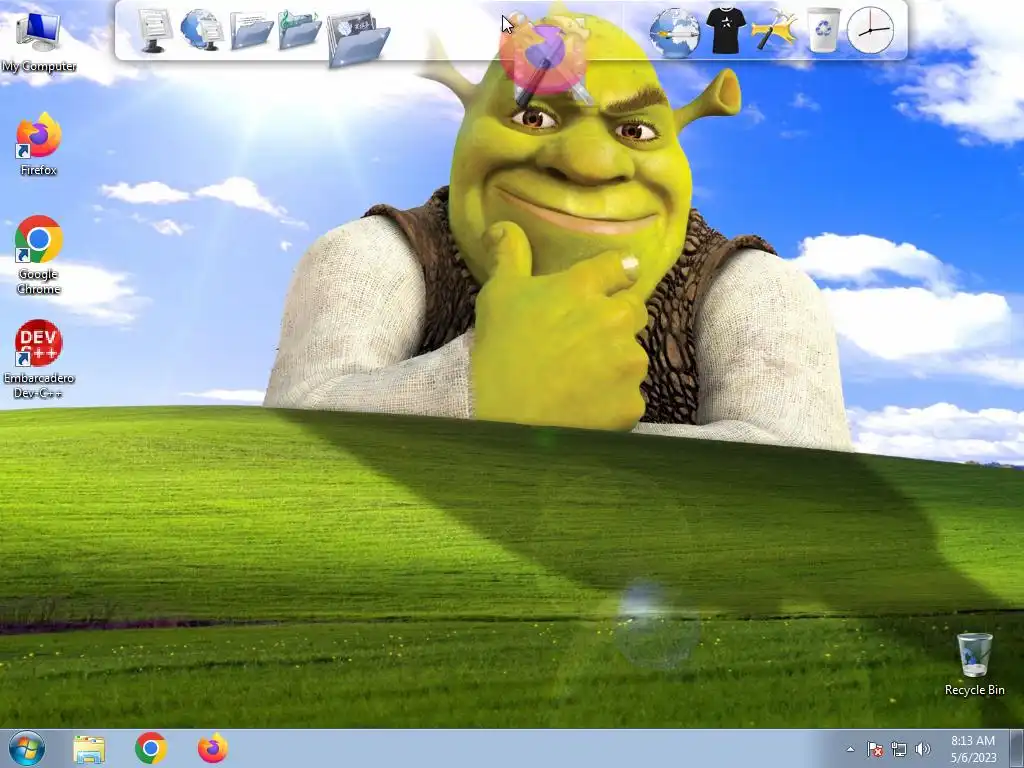Viewport: 1024px width, 768px height.
Task: Click the black T-shirt skins icon in the dock
Action: coord(726,30)
